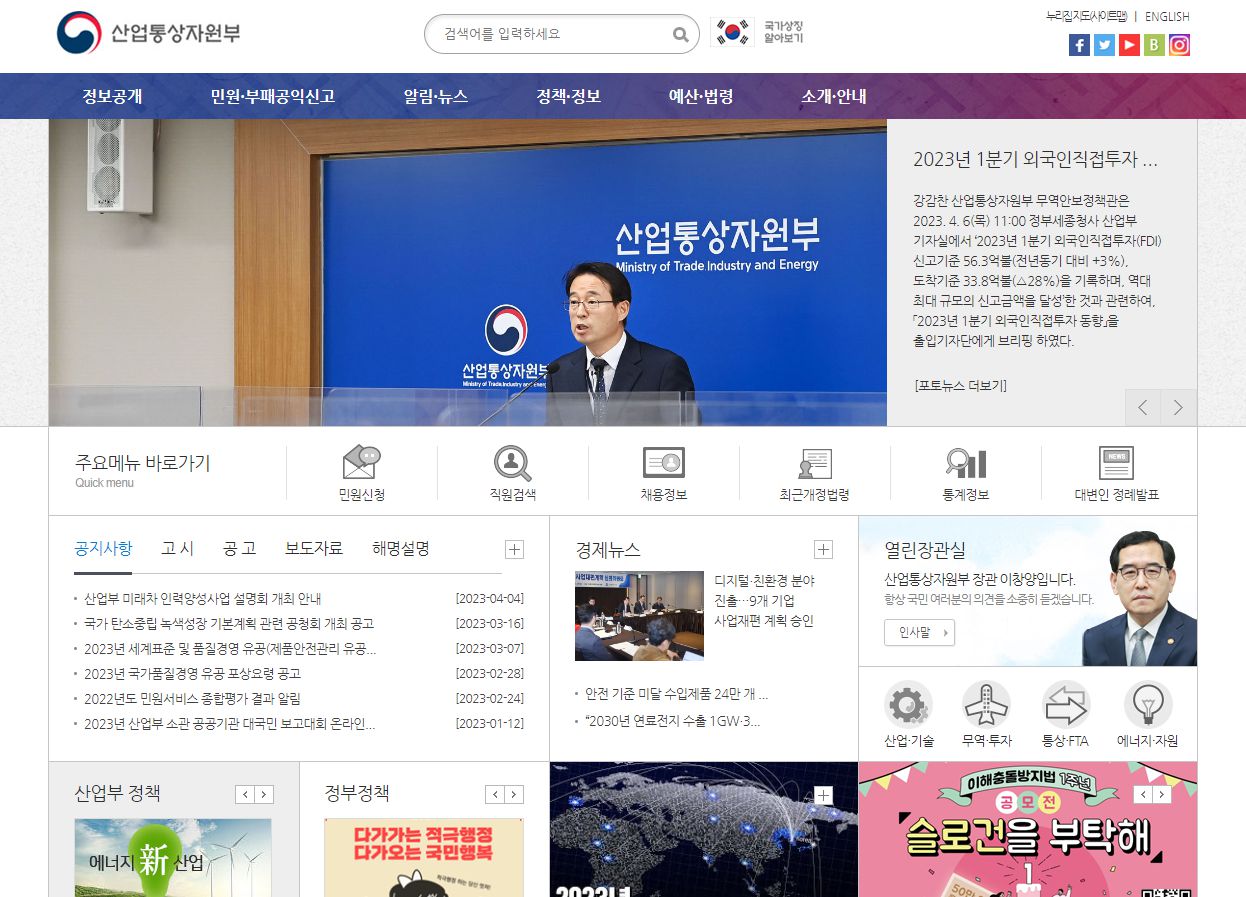Select the 통상·FTA arrows icon
The width and height of the screenshot is (1246, 897).
[1067, 706]
